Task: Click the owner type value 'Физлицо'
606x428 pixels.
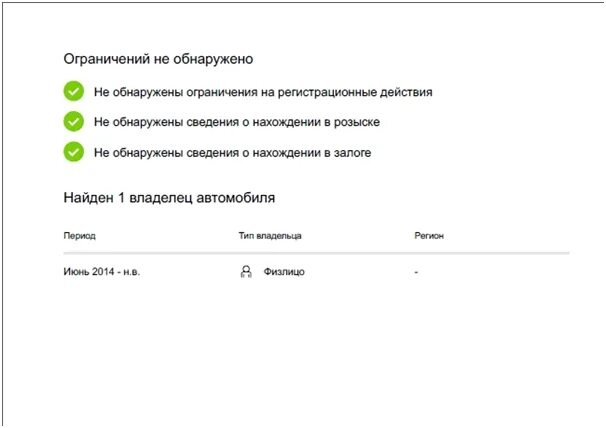Action: (x=284, y=272)
